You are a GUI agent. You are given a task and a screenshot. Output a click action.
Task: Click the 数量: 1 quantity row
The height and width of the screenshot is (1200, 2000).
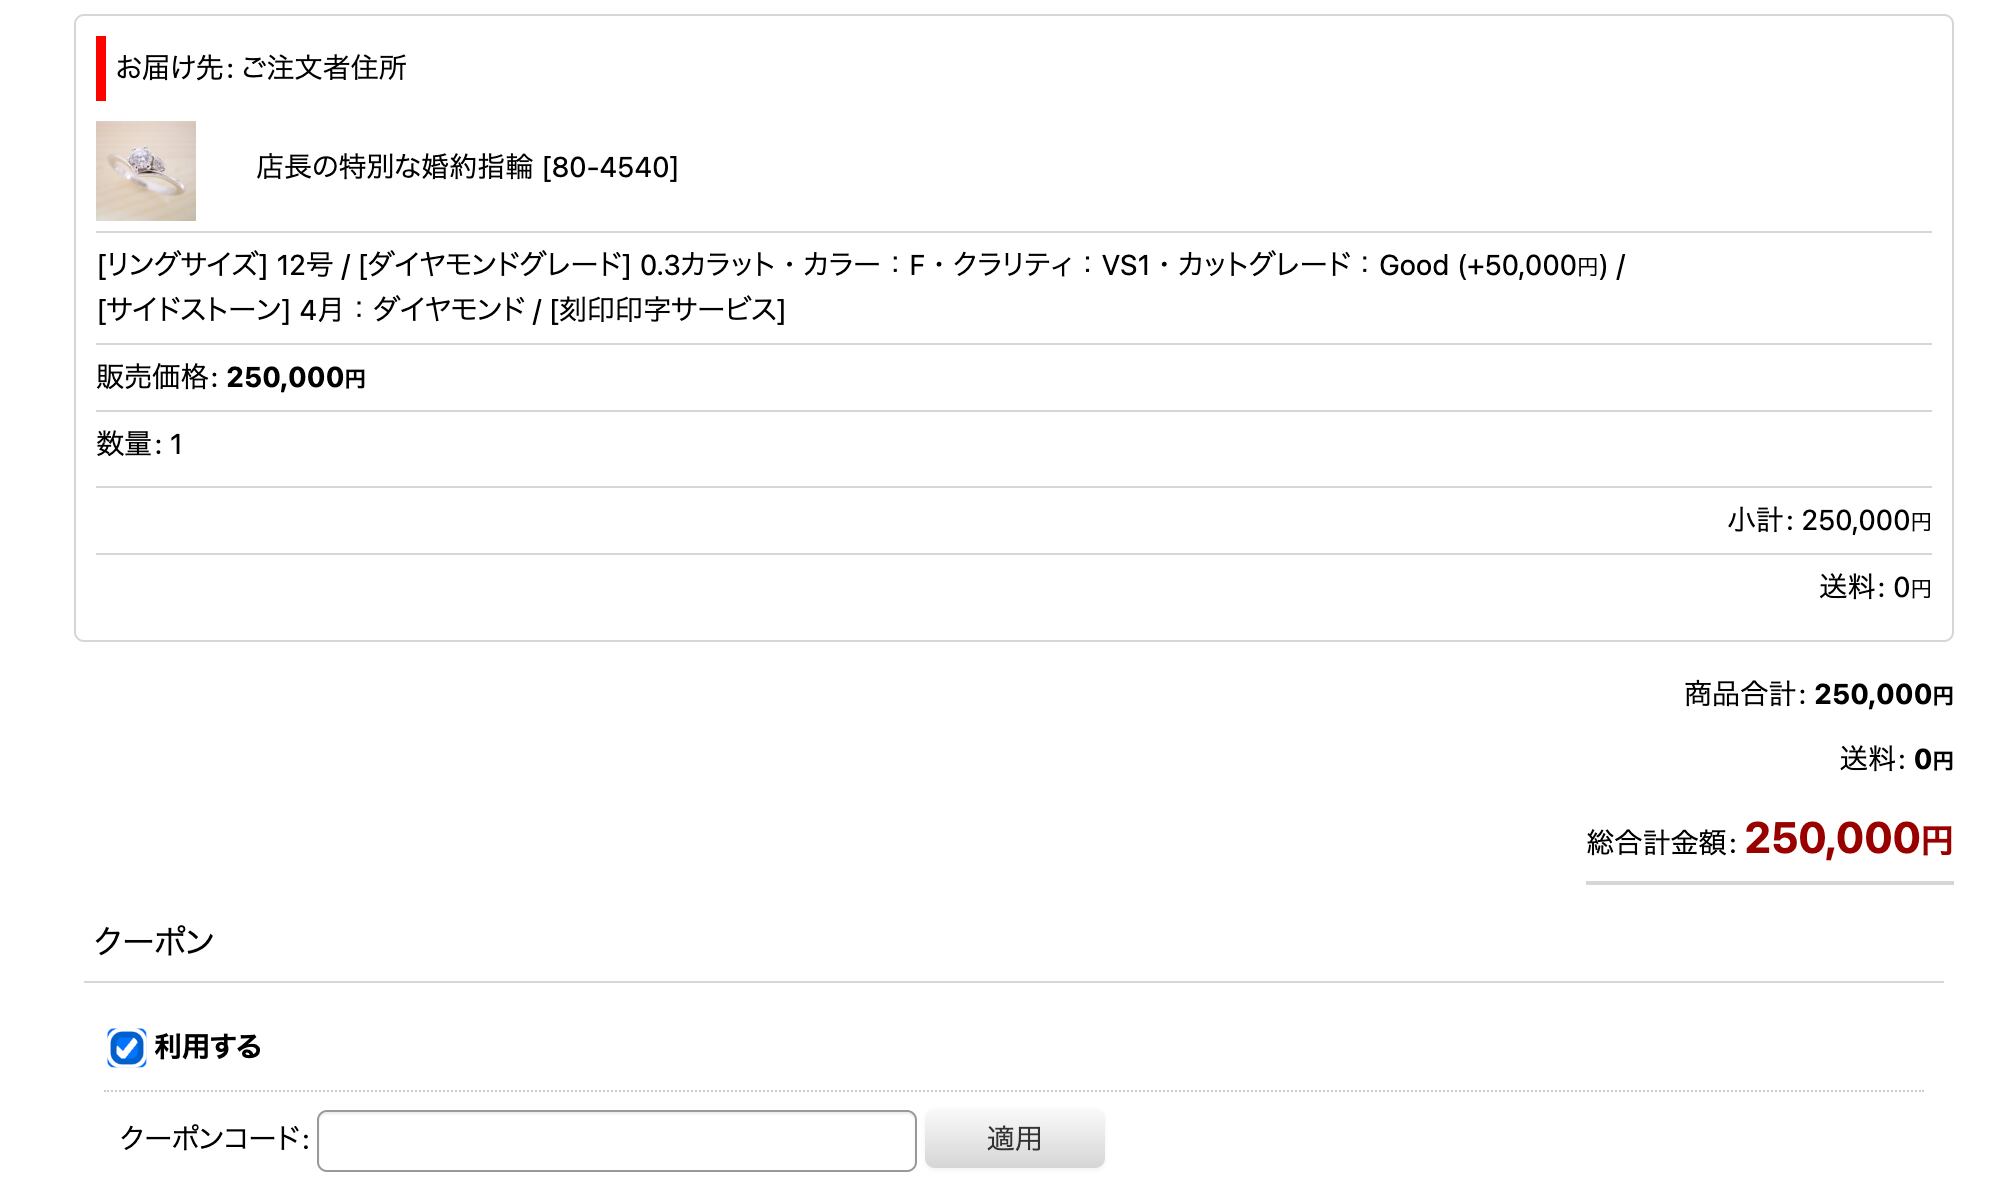pyautogui.click(x=139, y=444)
